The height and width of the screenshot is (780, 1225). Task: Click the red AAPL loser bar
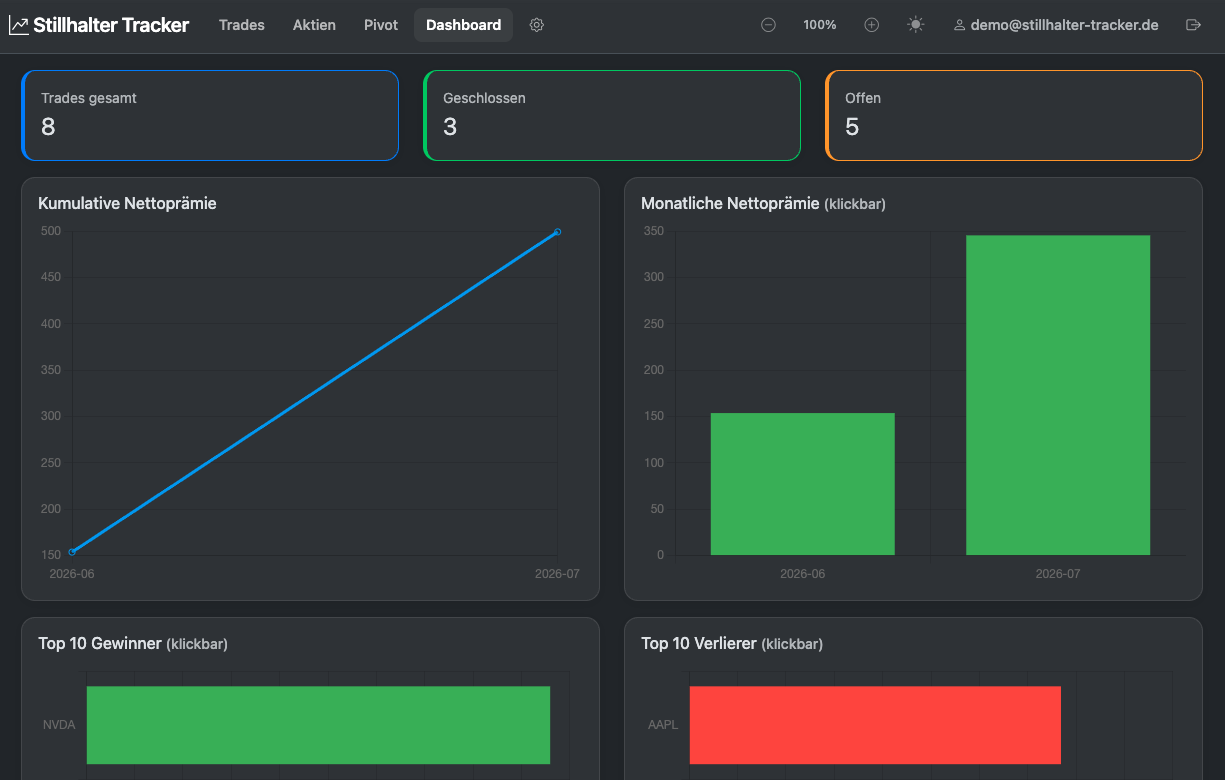[875, 725]
